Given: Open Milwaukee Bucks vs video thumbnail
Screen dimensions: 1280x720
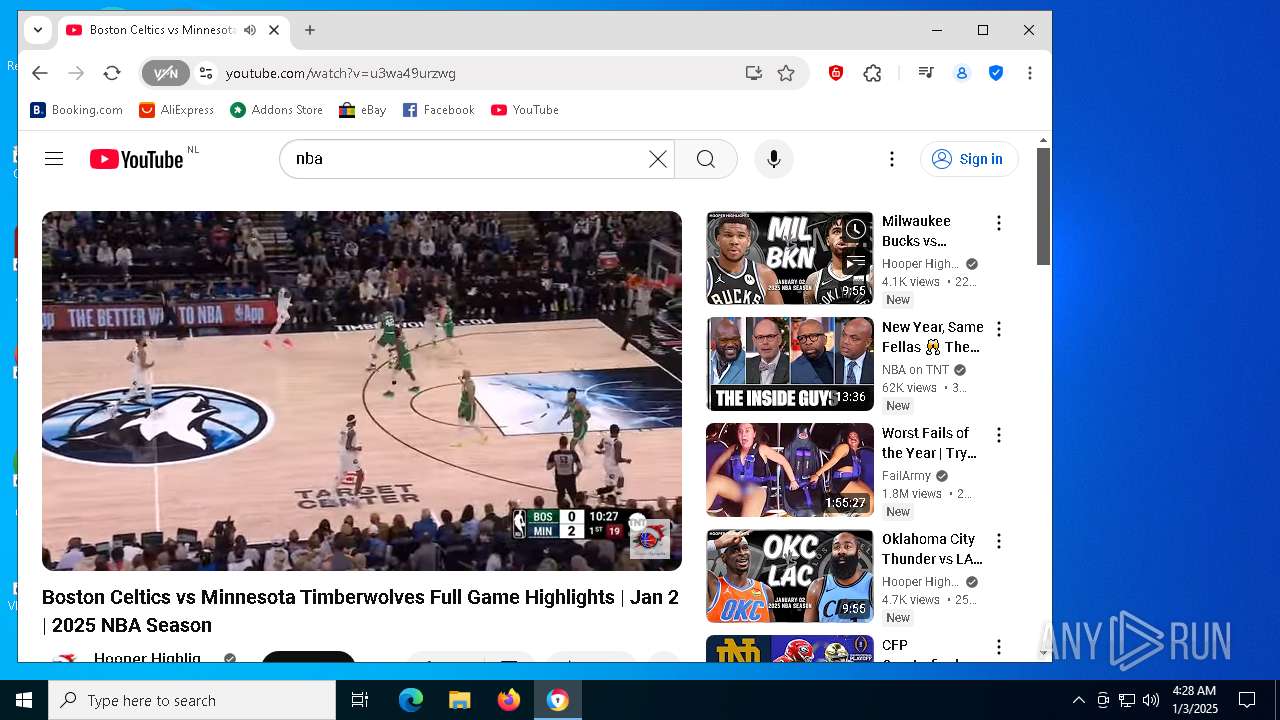Looking at the screenshot, I should pyautogui.click(x=790, y=258).
